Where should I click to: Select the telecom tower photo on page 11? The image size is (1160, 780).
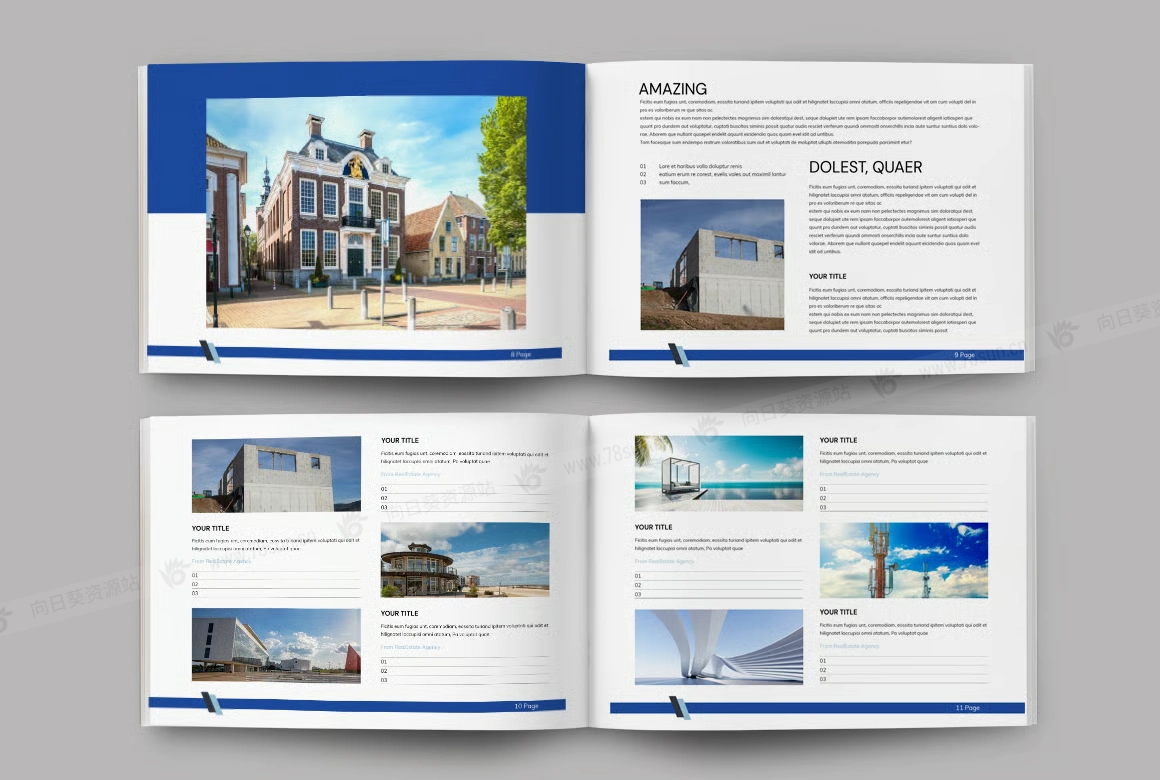click(903, 560)
